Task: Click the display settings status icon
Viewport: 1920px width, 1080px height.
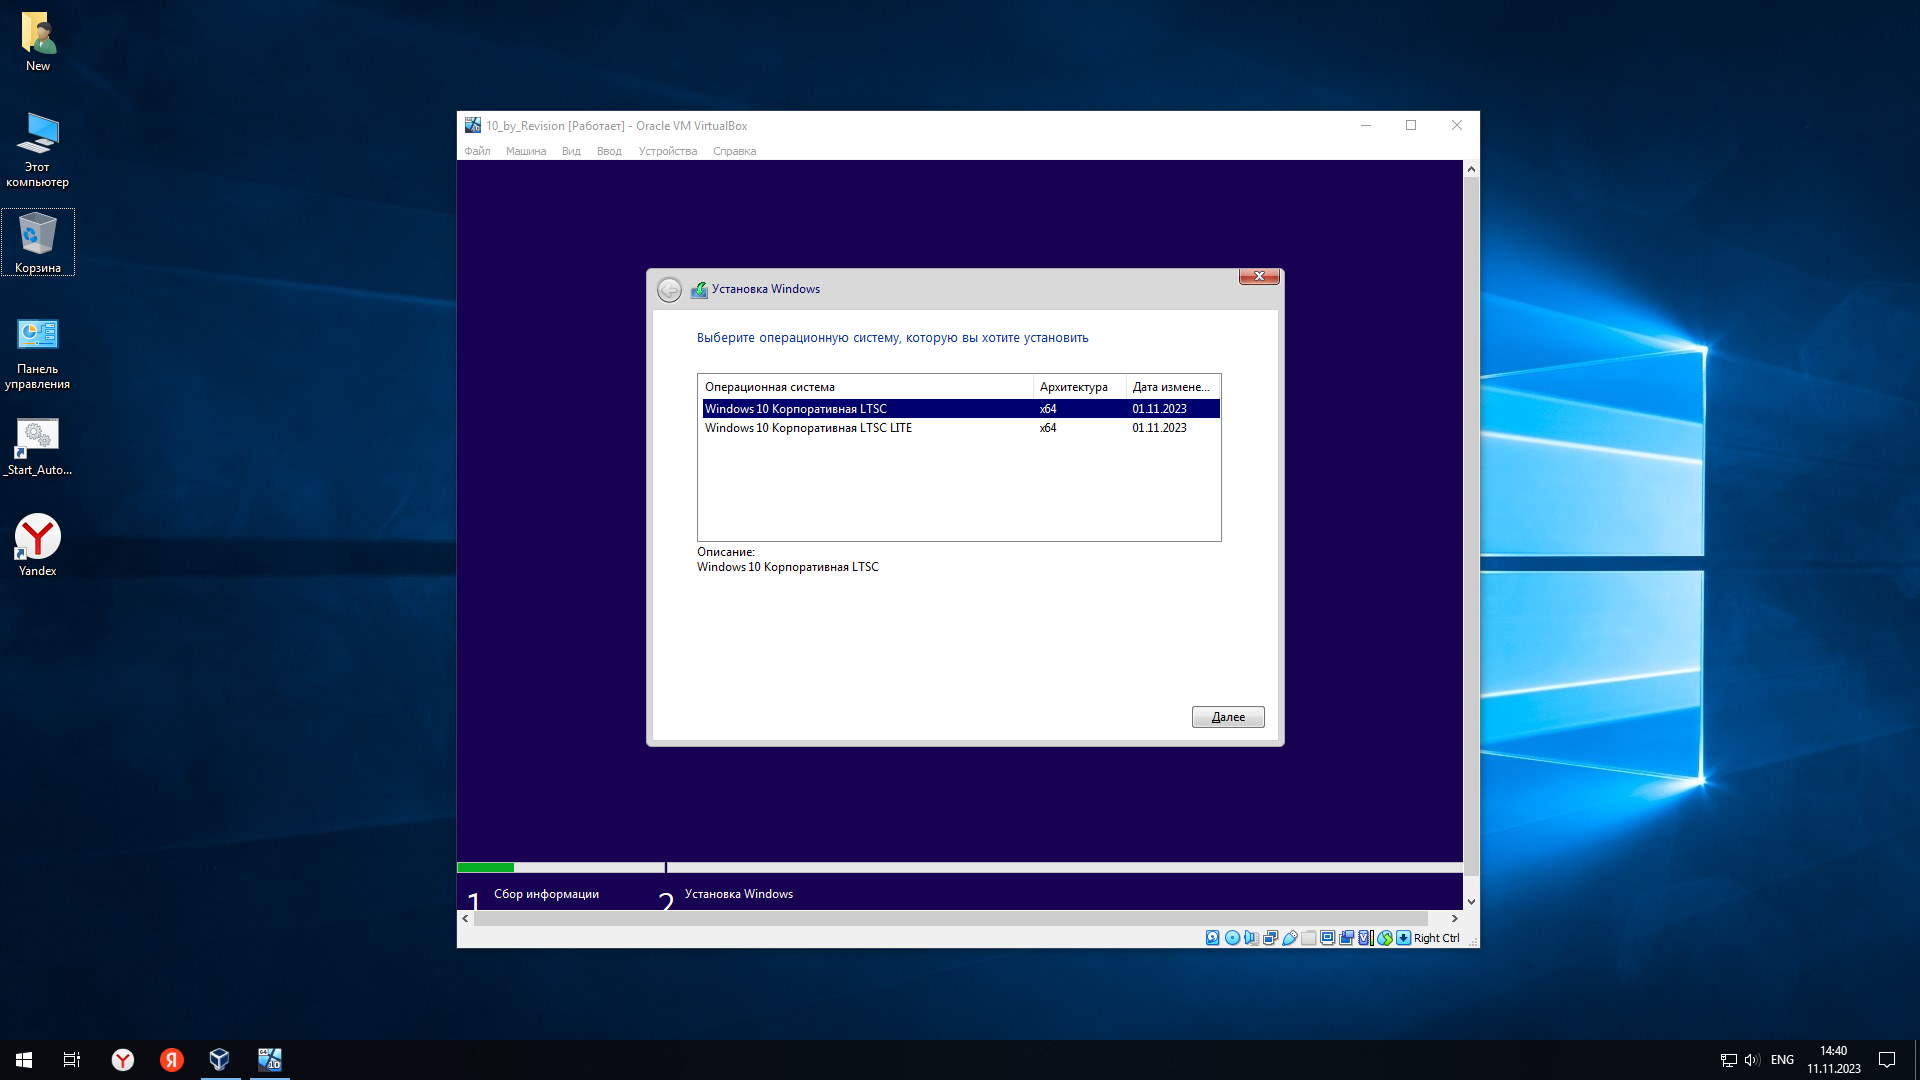Action: [1327, 938]
